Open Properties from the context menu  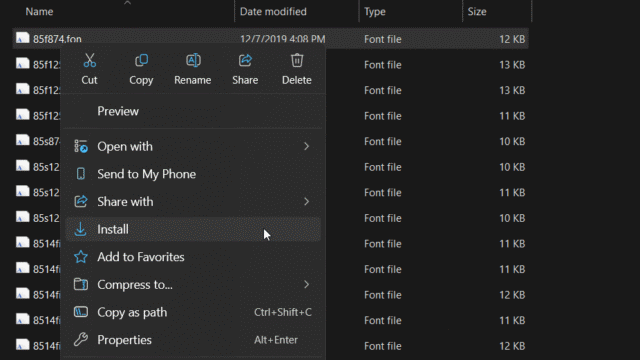click(x=193, y=340)
